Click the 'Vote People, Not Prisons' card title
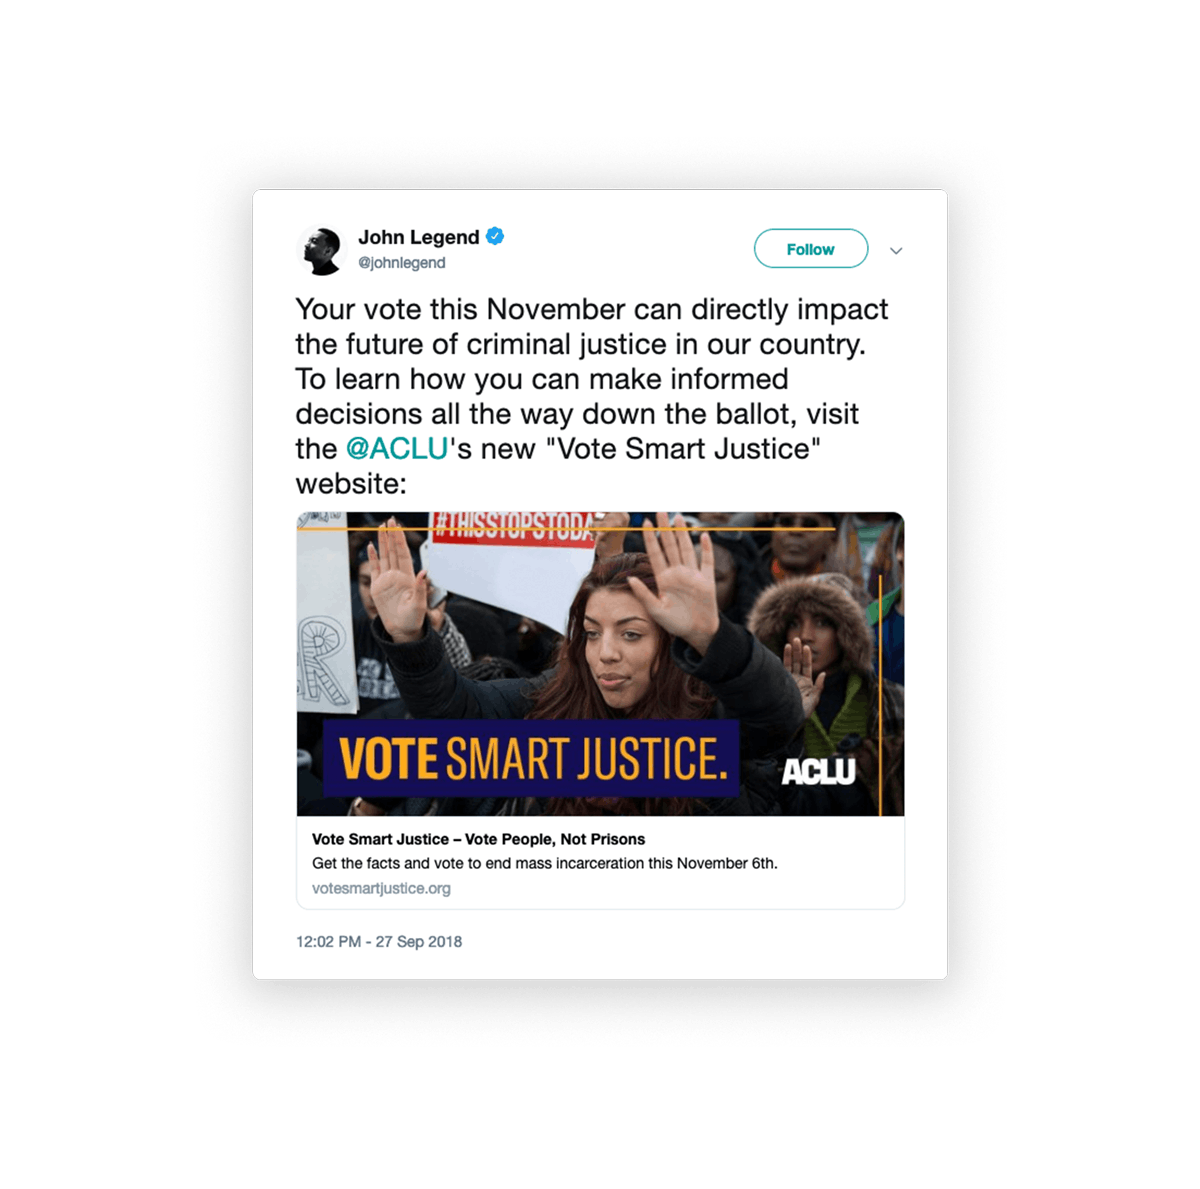1200x1189 pixels. [x=478, y=839]
